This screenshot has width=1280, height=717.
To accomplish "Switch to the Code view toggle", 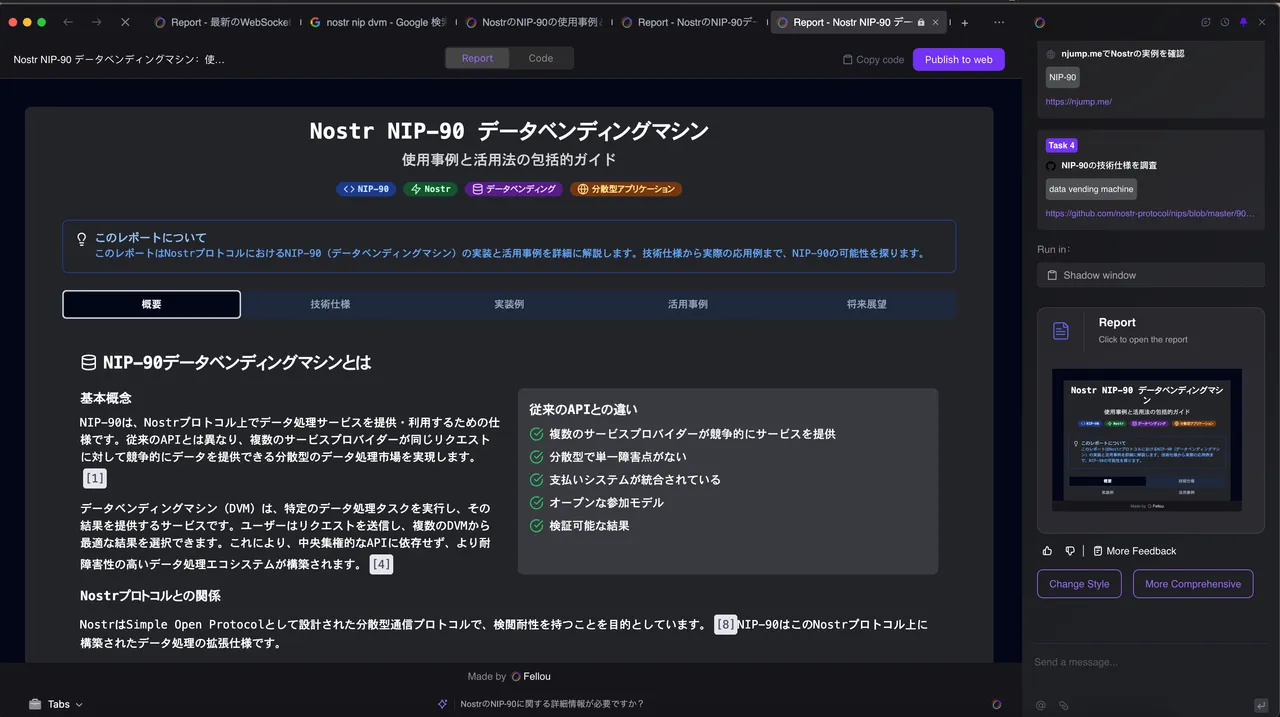I will [x=541, y=58].
